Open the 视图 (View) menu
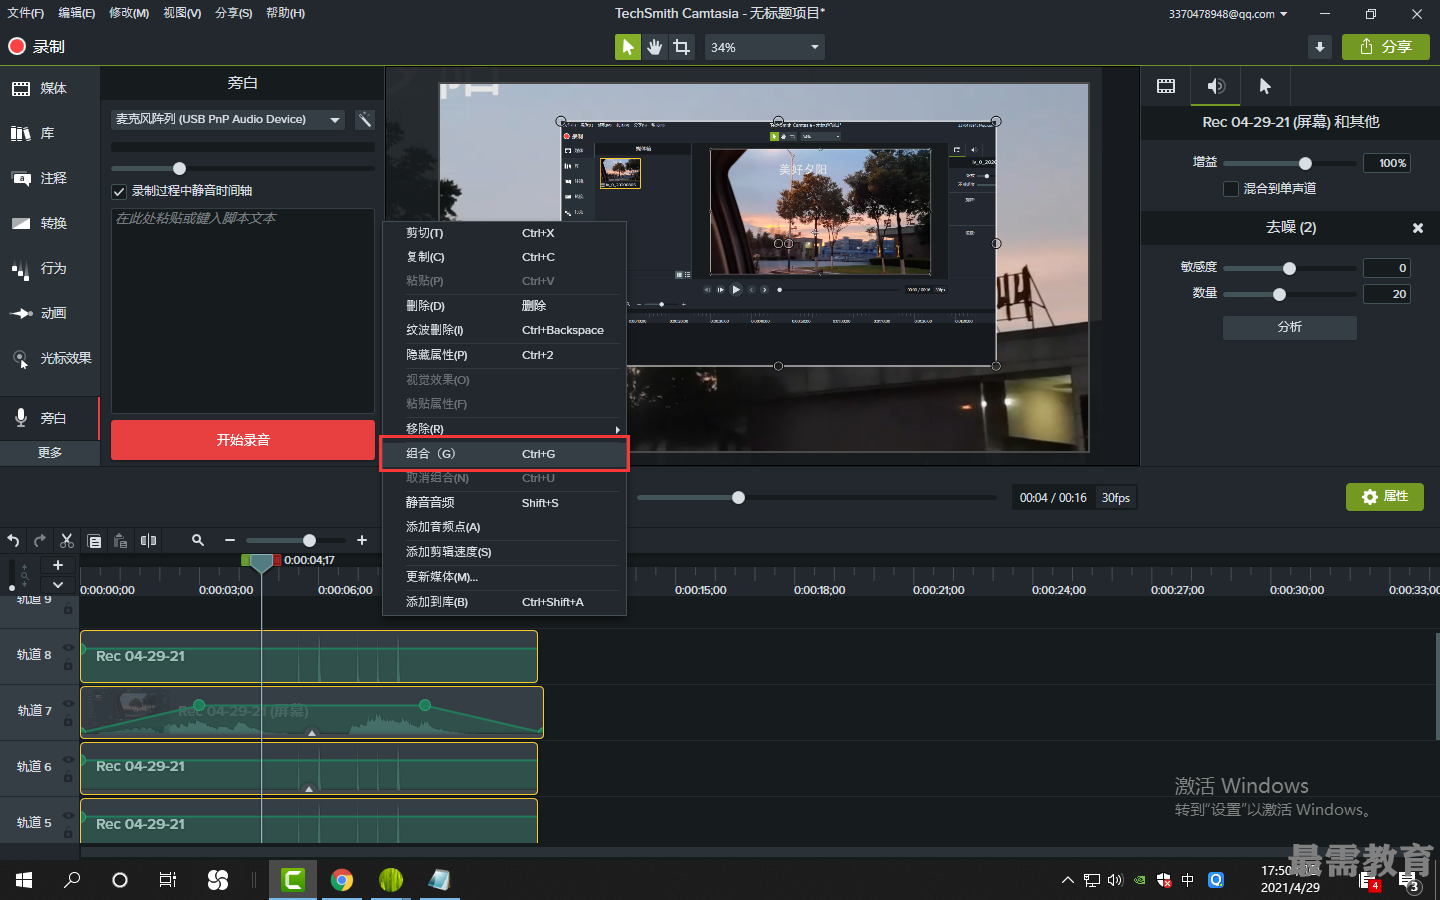This screenshot has height=900, width=1440. (x=182, y=13)
